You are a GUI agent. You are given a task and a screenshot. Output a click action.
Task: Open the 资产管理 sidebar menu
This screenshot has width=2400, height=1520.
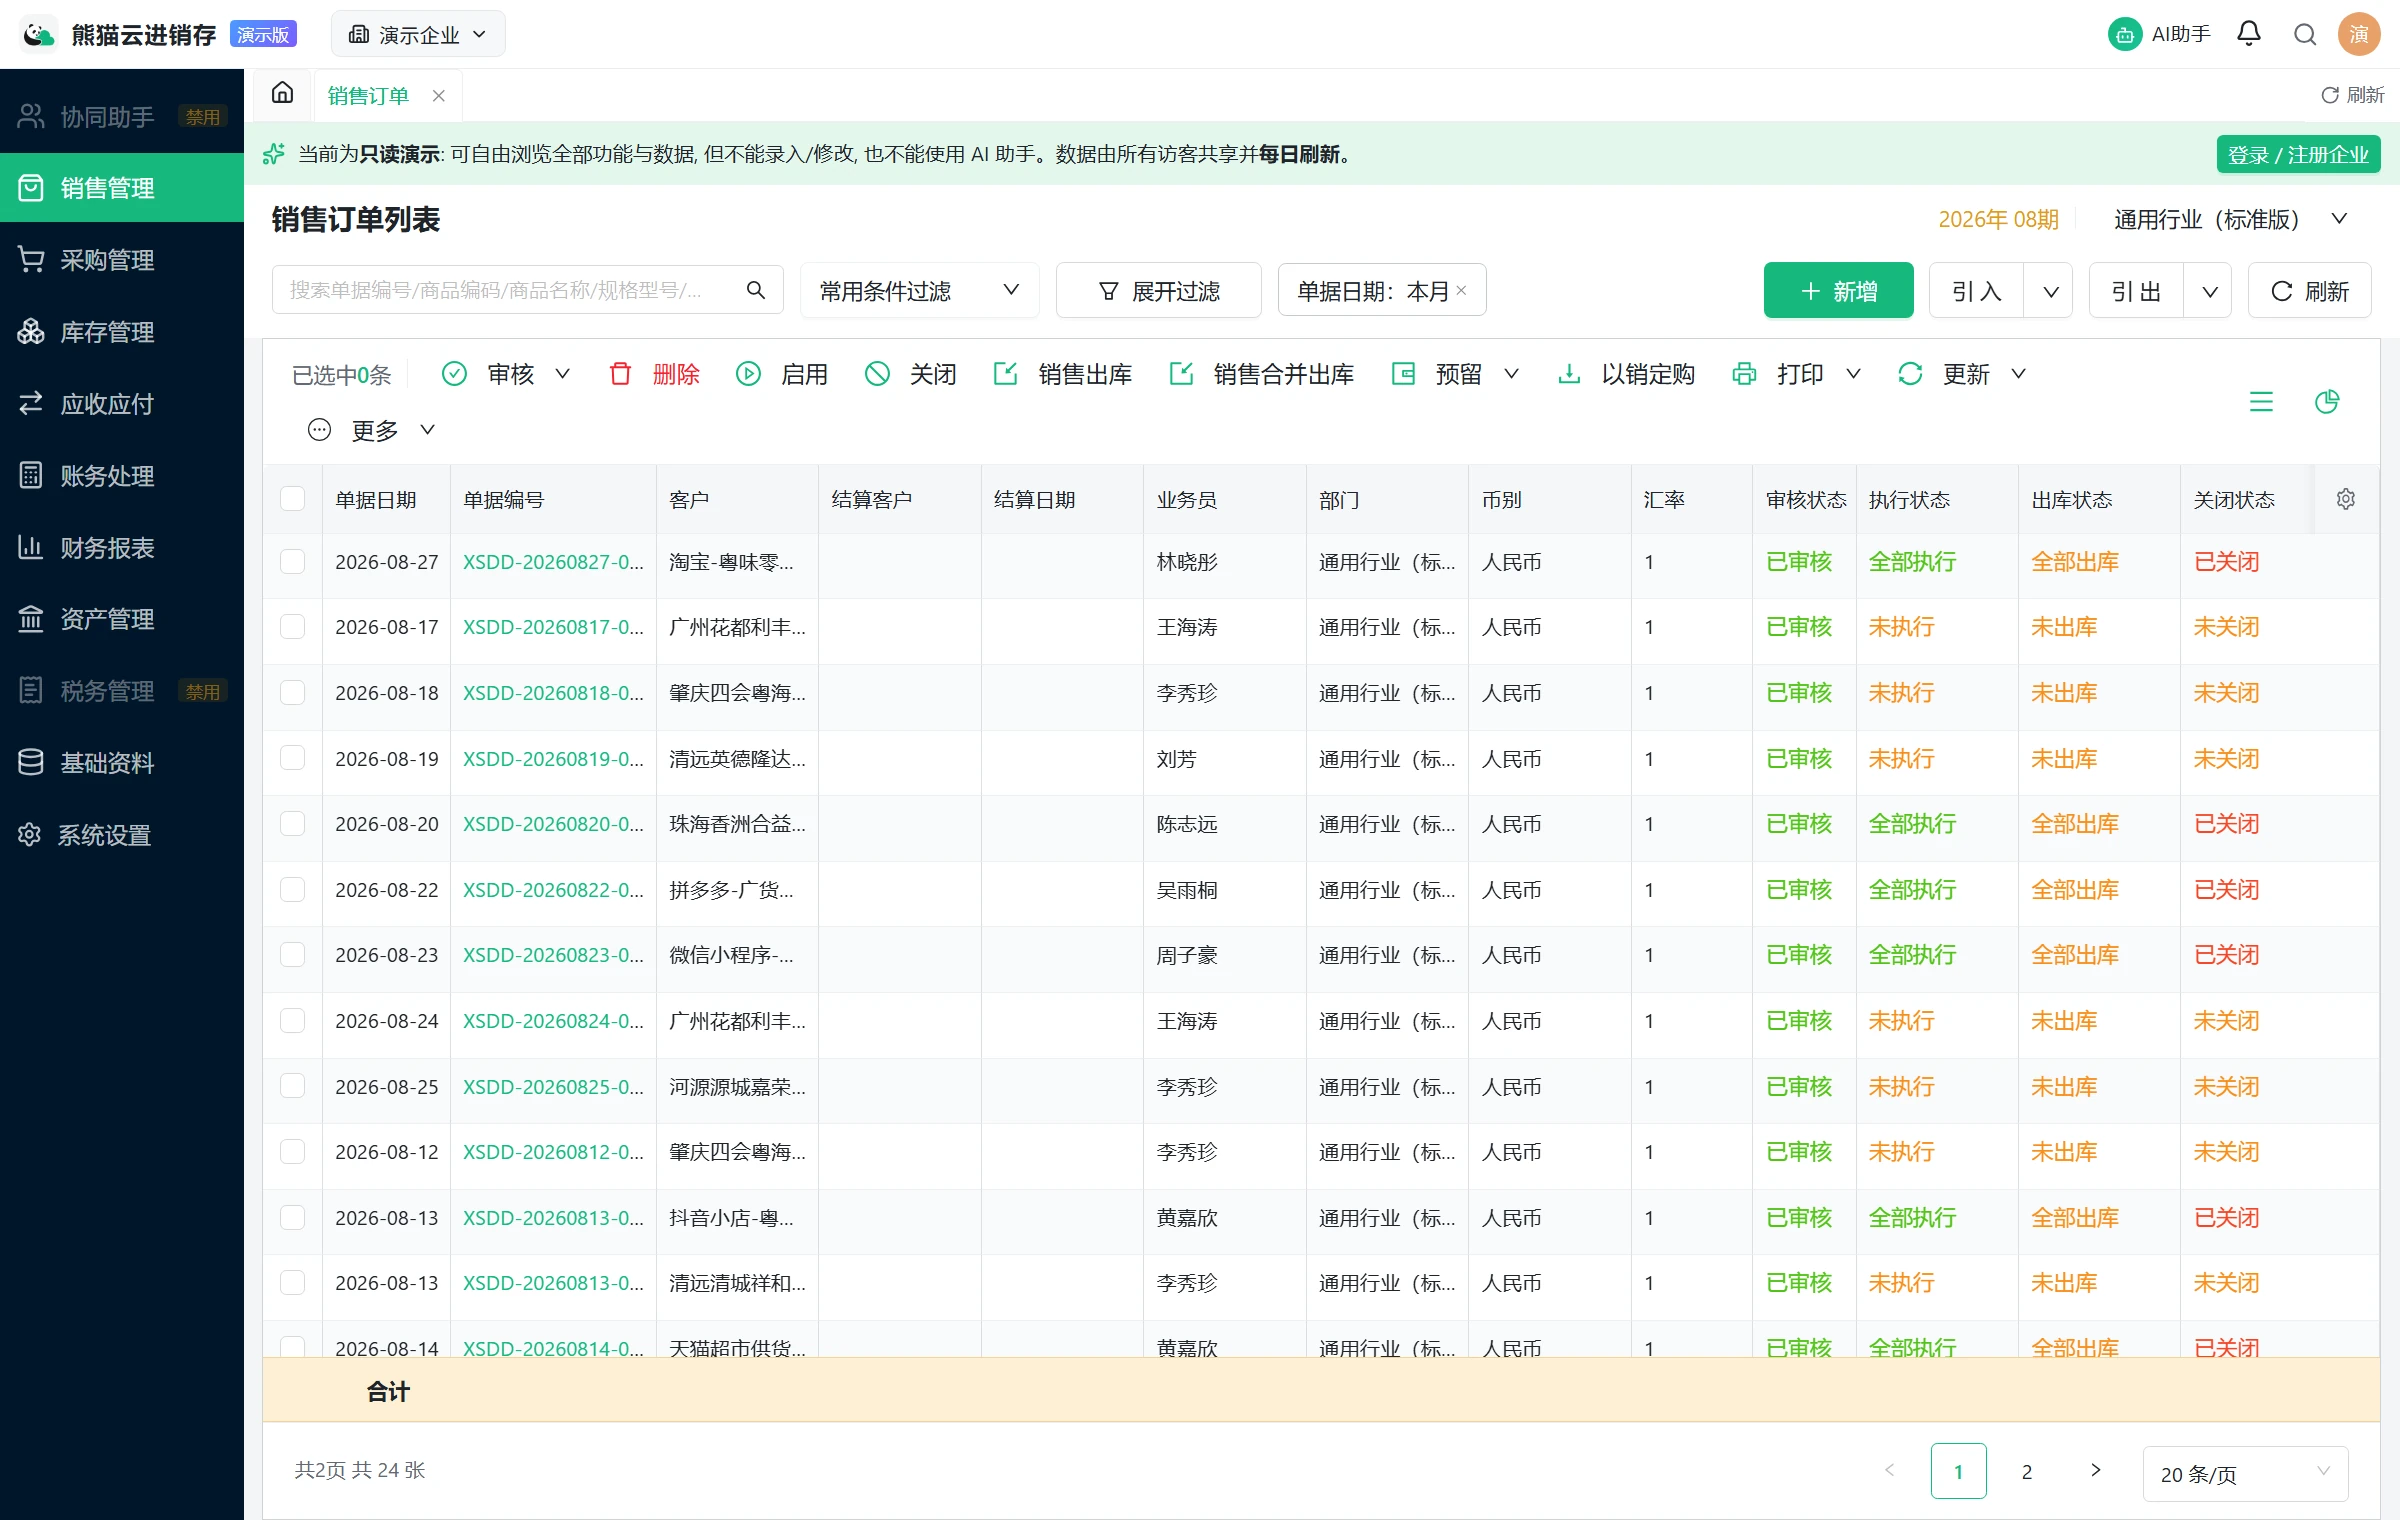(122, 619)
